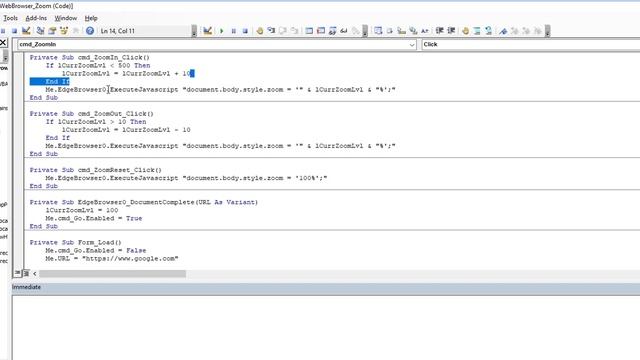Viewport: 640px width, 360px height.
Task: Toggle Breakpoint hand icon on the Edit toolbar
Action: tap(465, 31)
